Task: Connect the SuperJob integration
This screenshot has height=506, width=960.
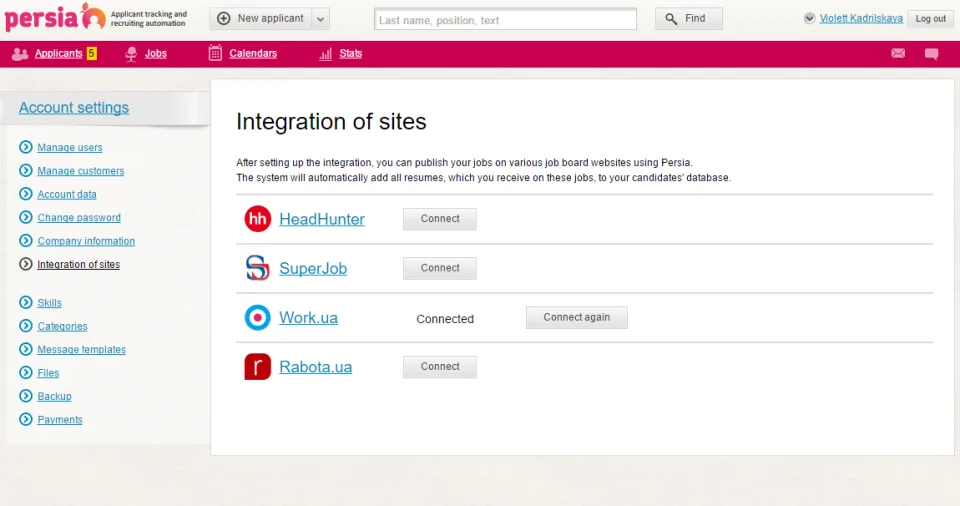Action: [440, 268]
